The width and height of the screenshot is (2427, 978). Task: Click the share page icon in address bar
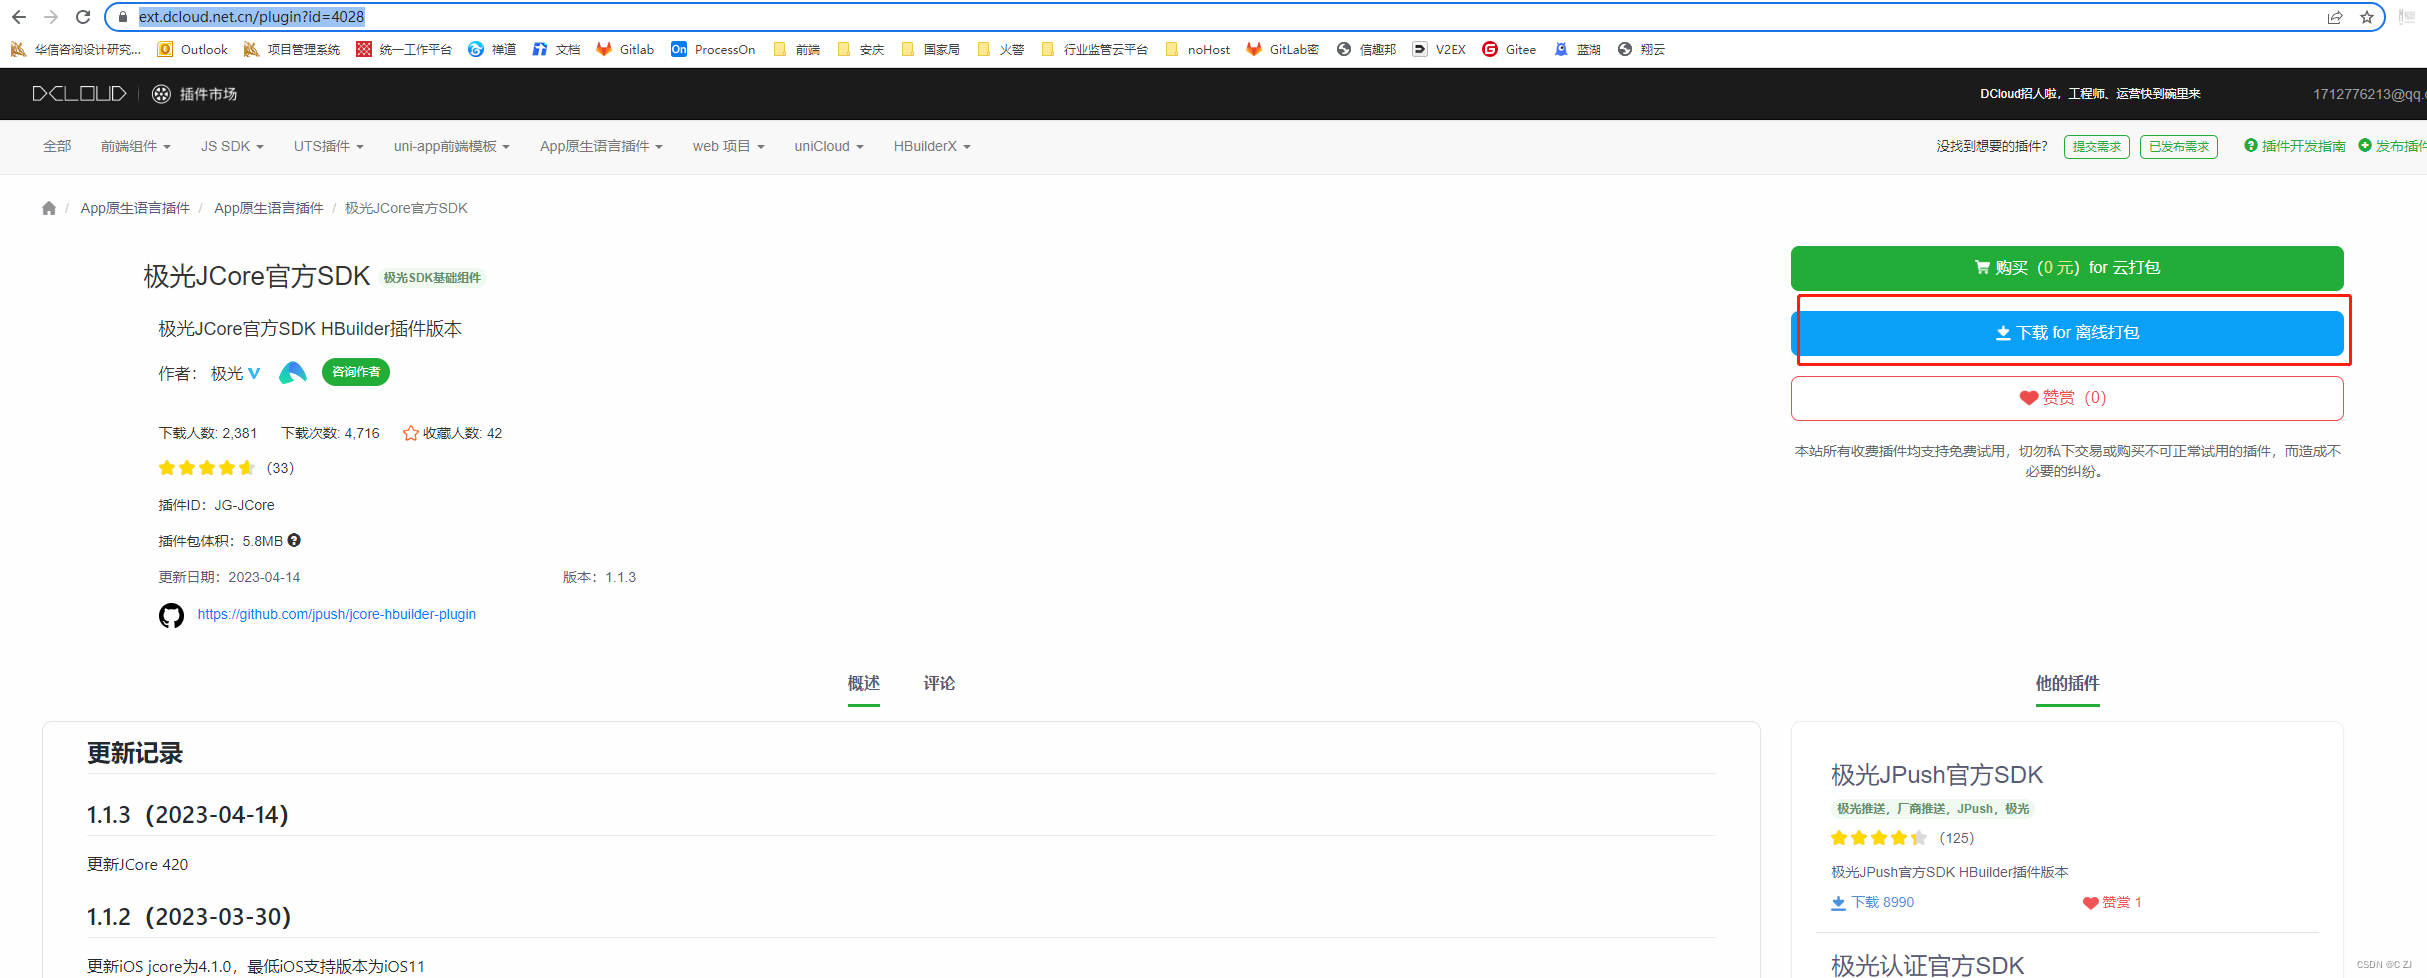2335,17
